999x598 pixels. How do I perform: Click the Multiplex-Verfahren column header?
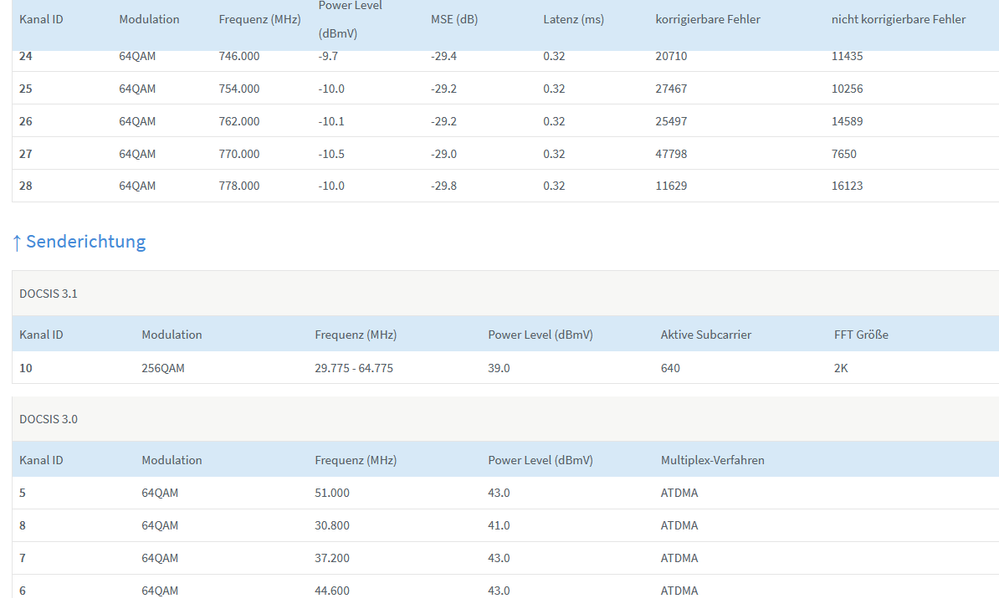pos(713,460)
